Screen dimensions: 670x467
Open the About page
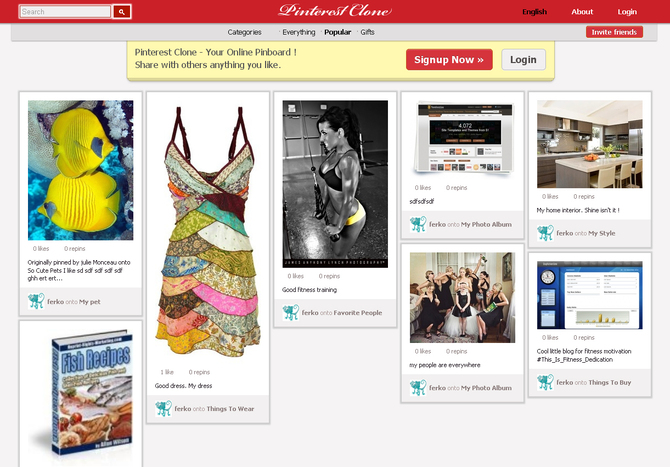pos(582,12)
